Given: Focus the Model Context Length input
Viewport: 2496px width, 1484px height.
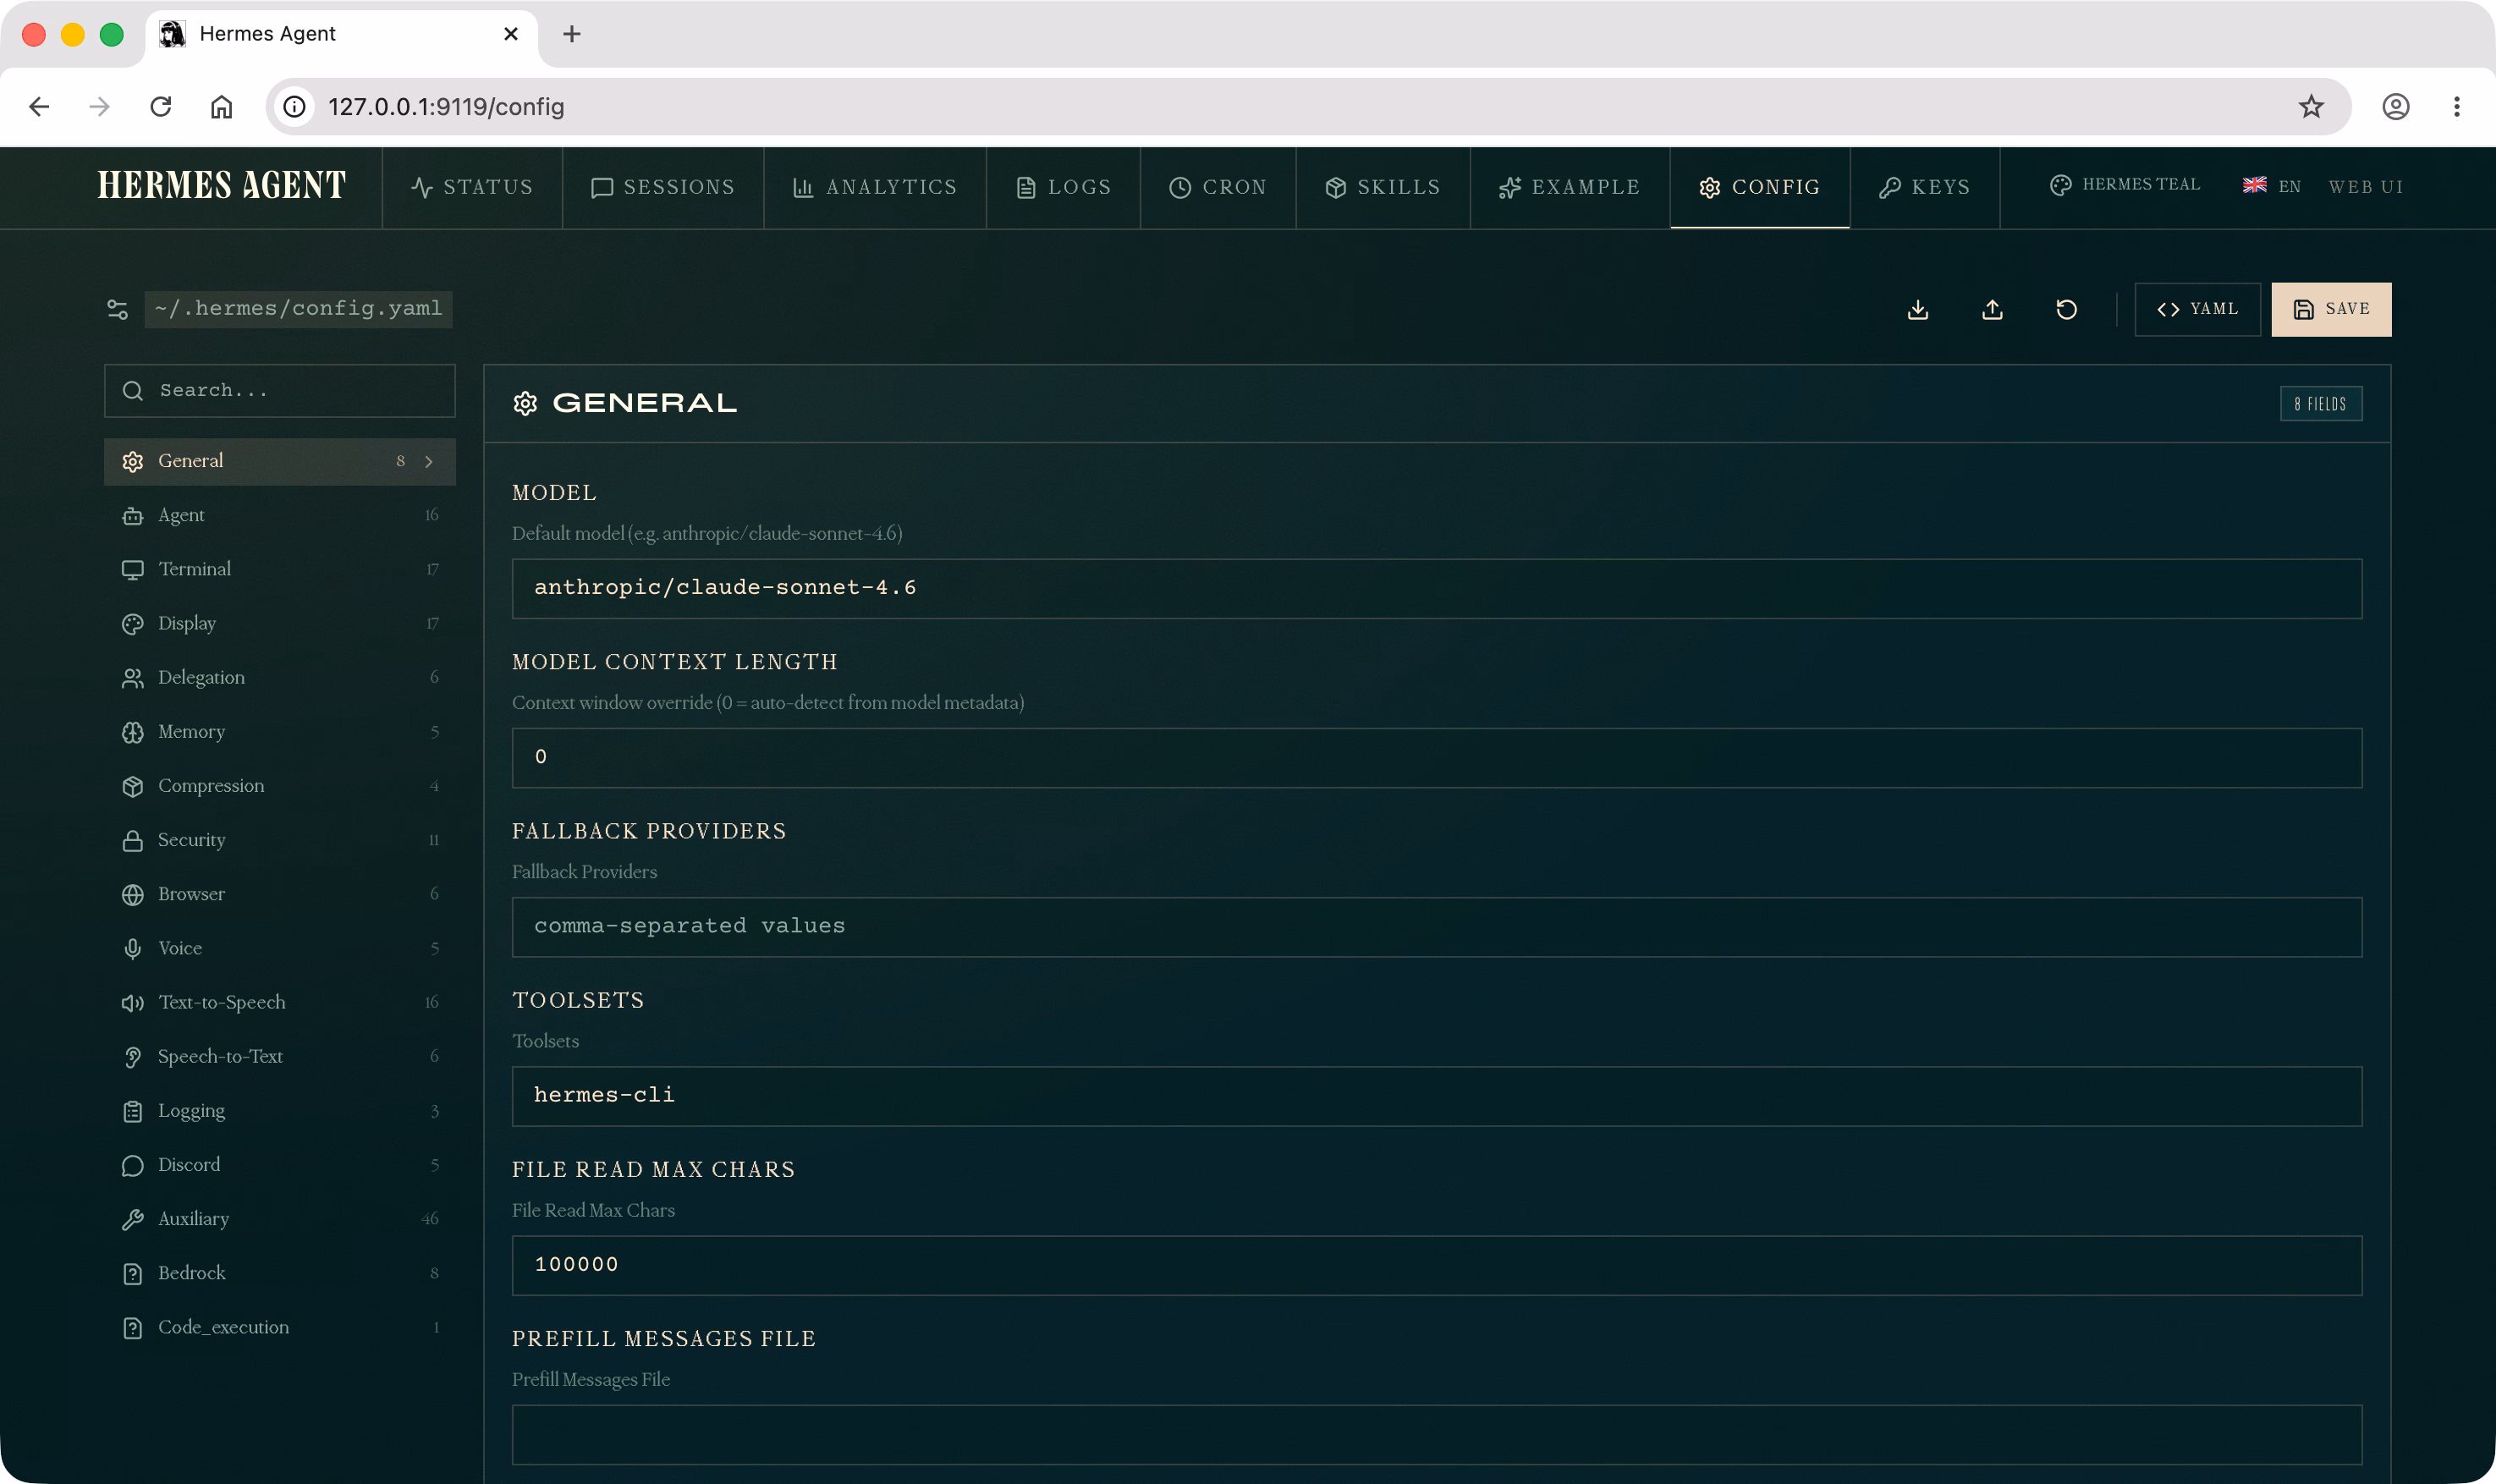Looking at the screenshot, I should pos(1436,757).
